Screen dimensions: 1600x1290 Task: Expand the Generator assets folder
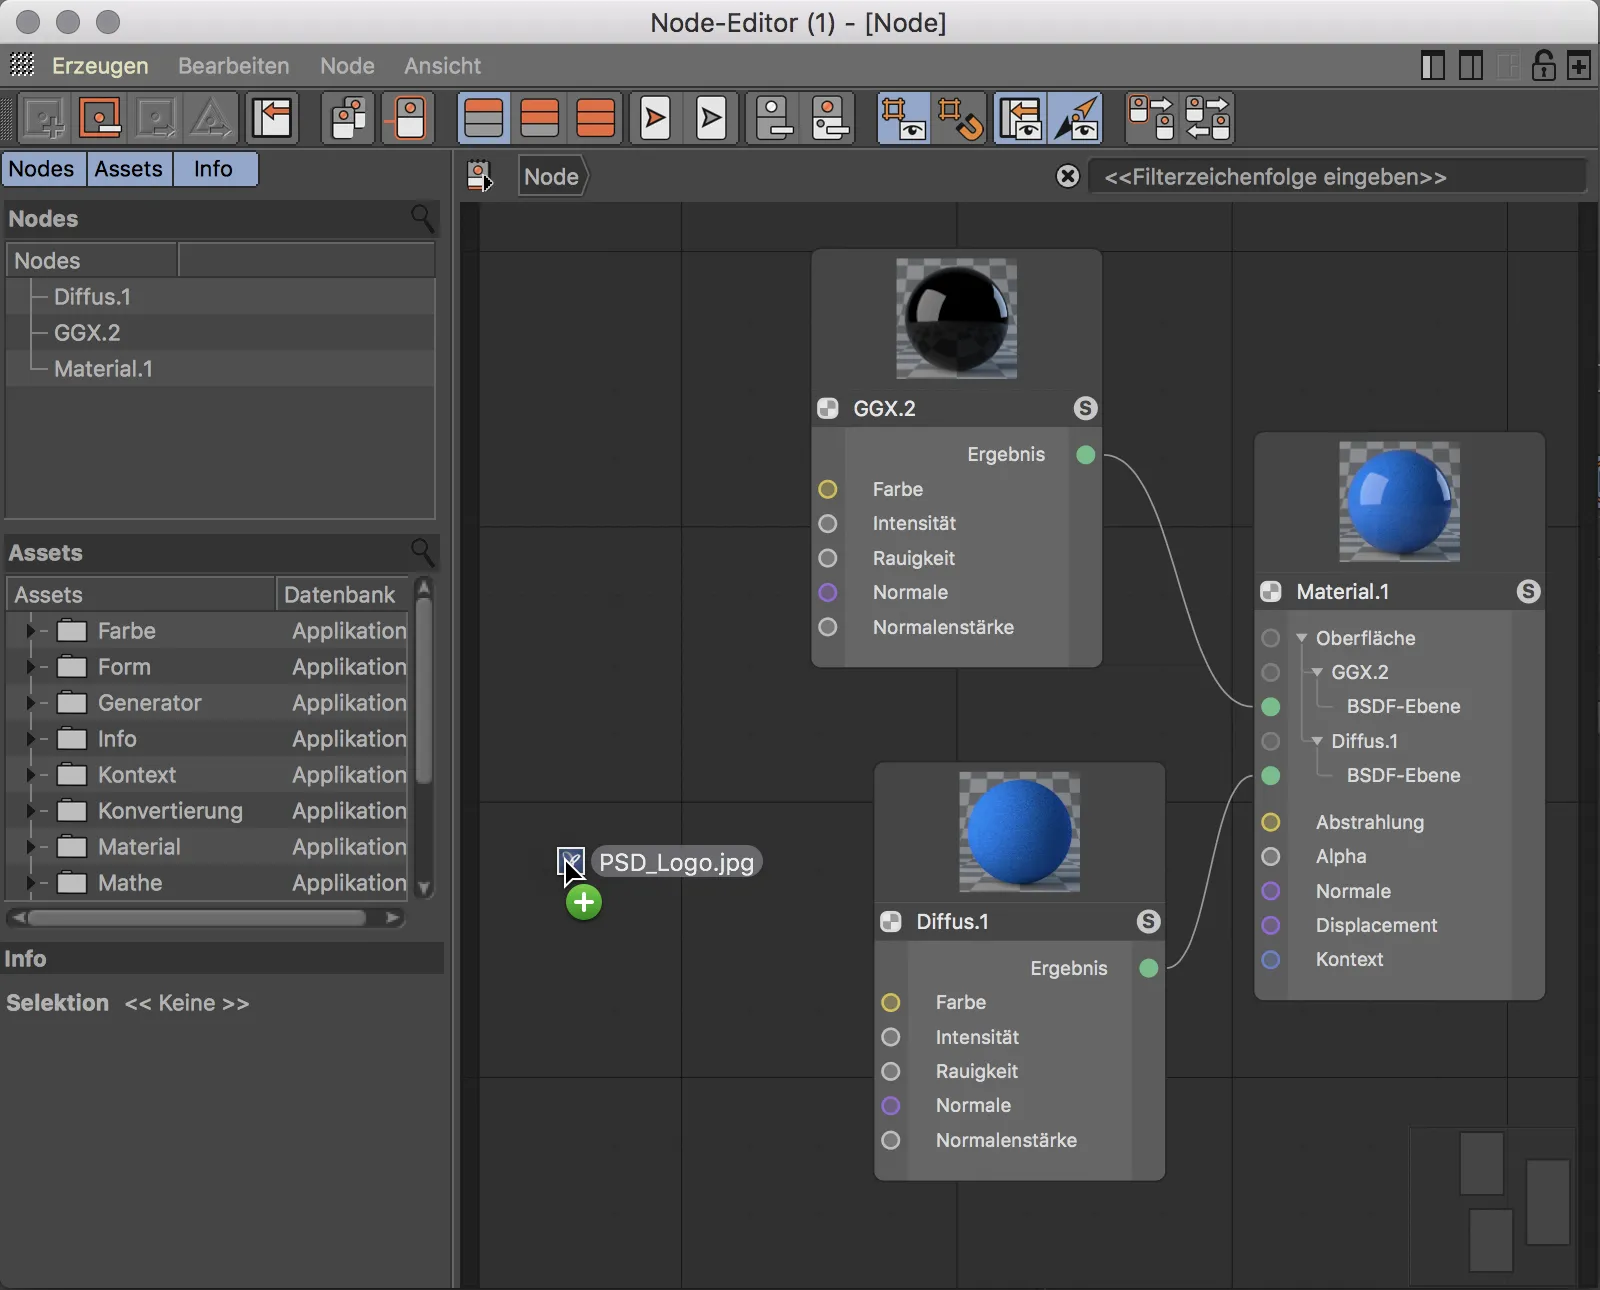click(30, 703)
